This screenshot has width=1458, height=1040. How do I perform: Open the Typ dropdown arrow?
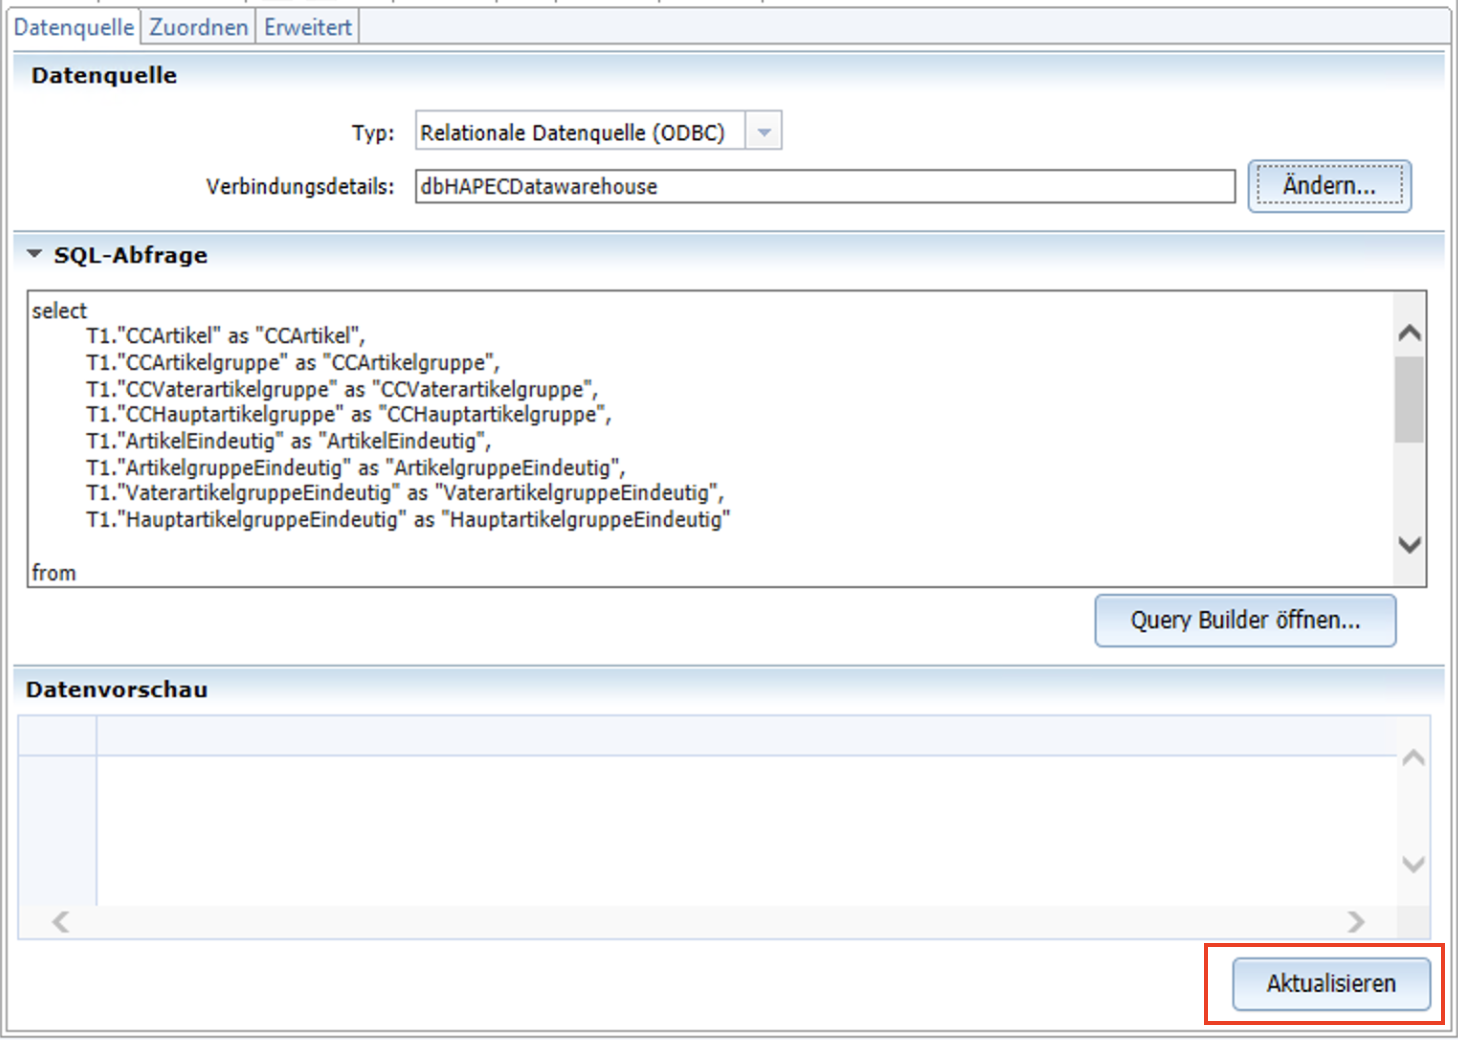[x=764, y=132]
